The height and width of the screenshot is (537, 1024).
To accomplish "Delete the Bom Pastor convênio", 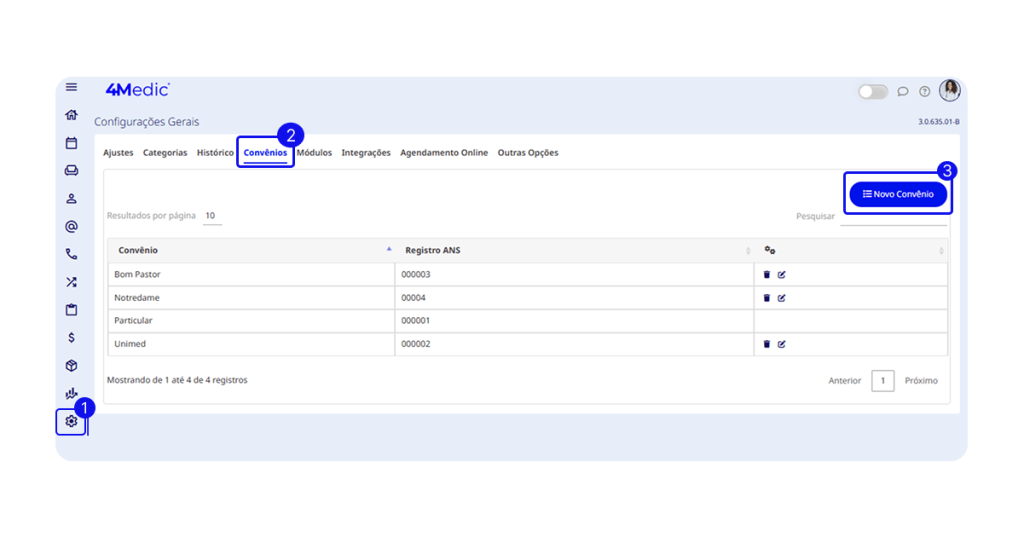I will point(767,274).
